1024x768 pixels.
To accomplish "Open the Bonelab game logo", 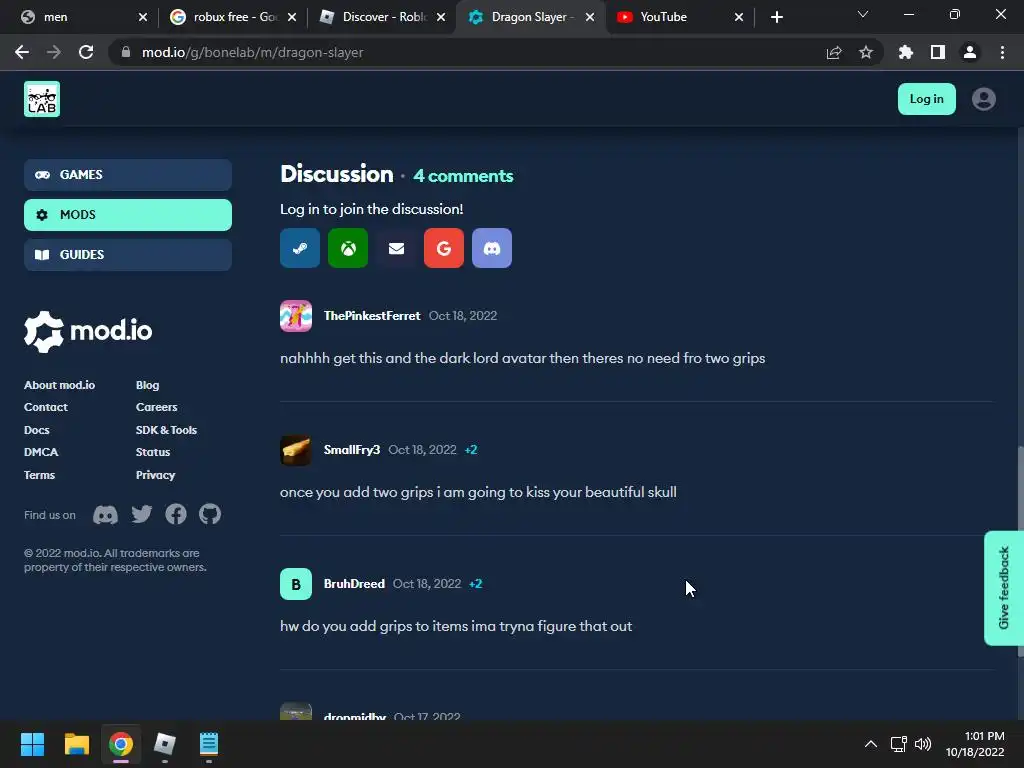I will pos(42,99).
